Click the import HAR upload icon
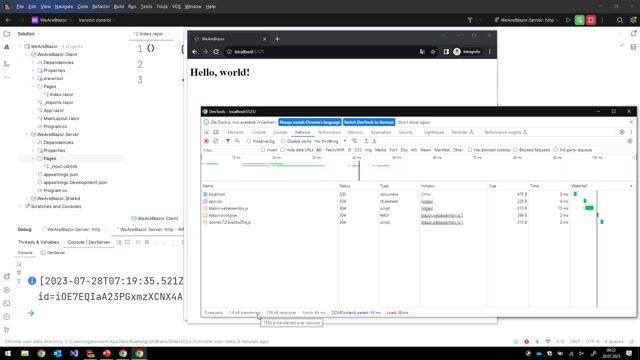The height and width of the screenshot is (360, 640). click(x=366, y=141)
